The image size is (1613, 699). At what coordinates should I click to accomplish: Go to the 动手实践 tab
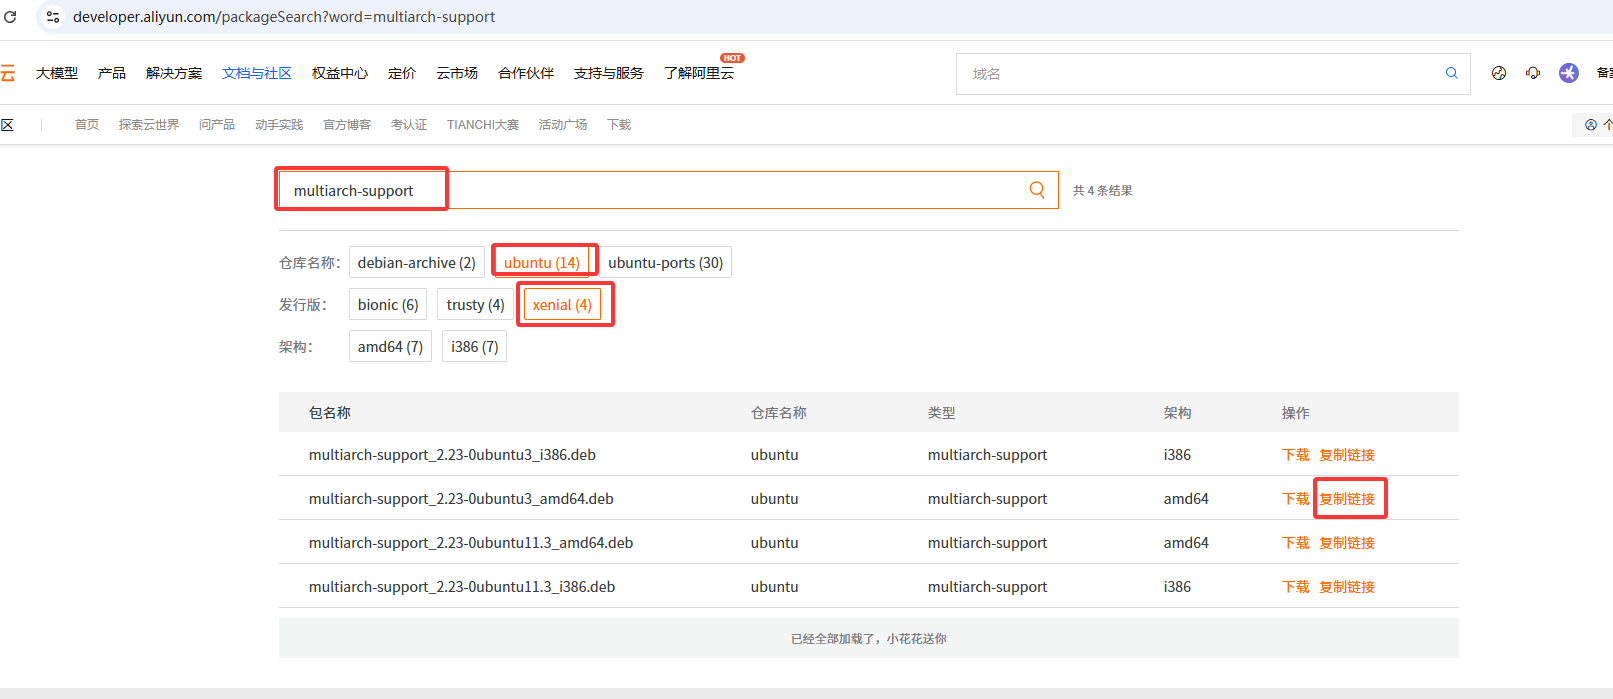[x=279, y=125]
